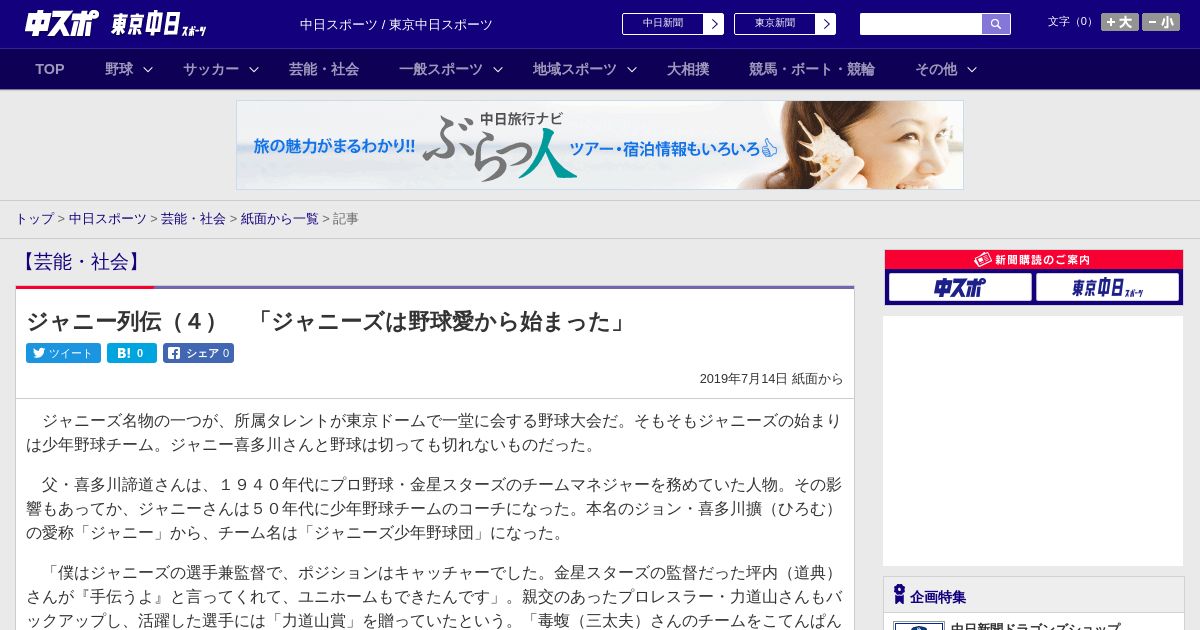Bookmark article with Hatena B! button
This screenshot has width=1200, height=630.
pyautogui.click(x=132, y=353)
